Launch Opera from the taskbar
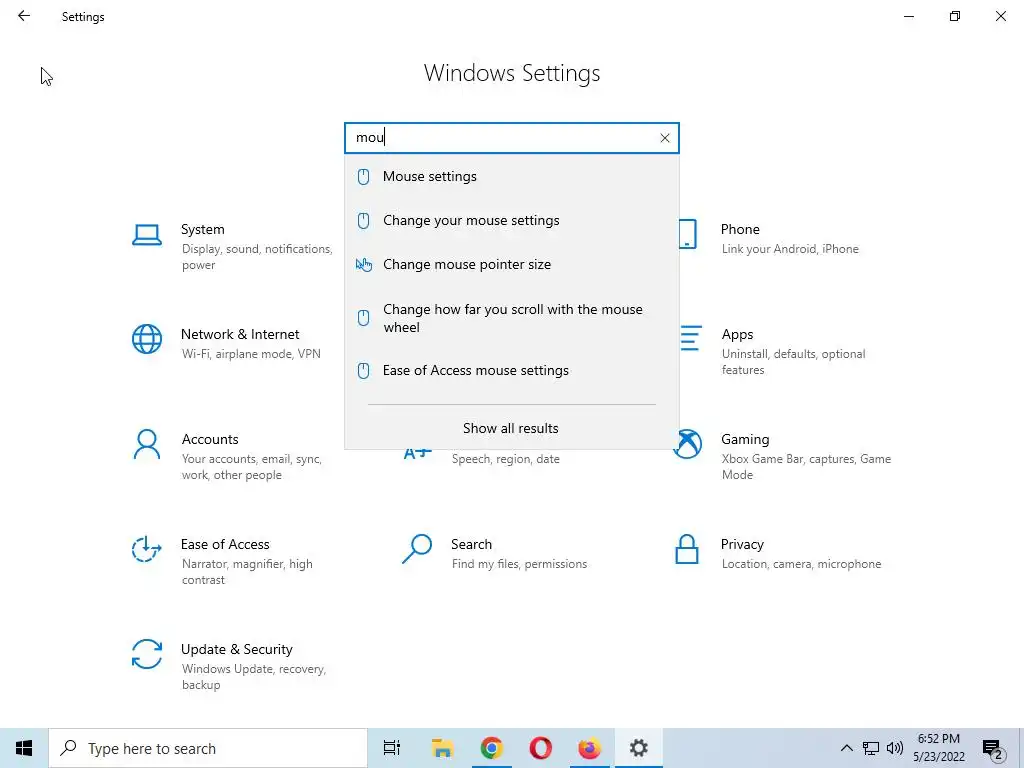The width and height of the screenshot is (1024, 768). click(541, 748)
